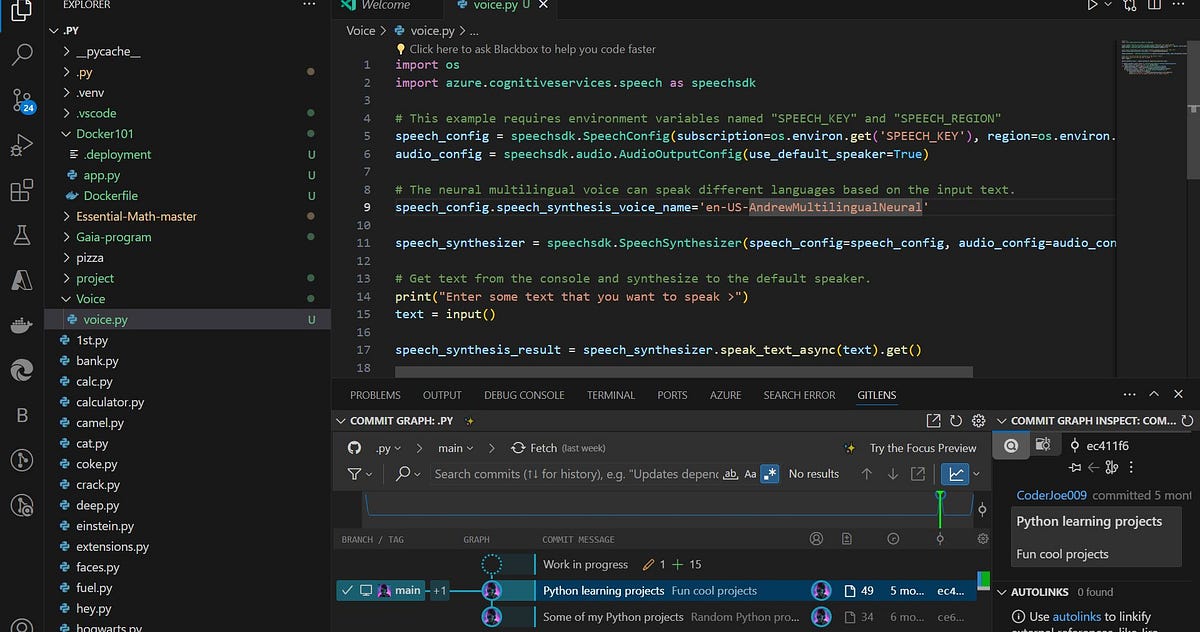The height and width of the screenshot is (632, 1200).
Task: Click CoderJoe009 author link
Action: pos(1051,495)
